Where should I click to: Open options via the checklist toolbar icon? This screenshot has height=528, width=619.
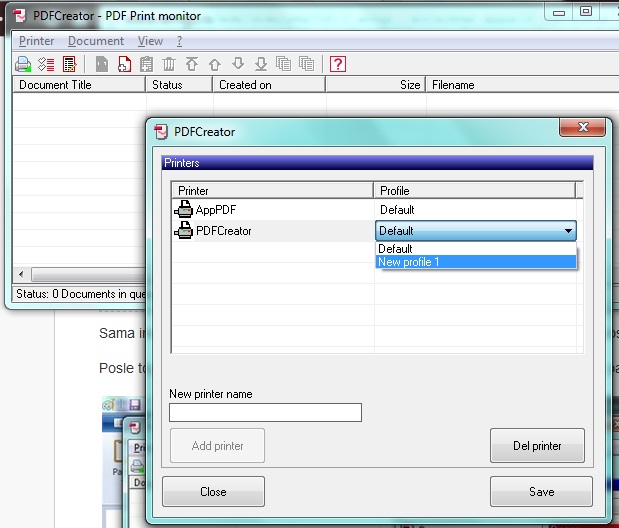tap(46, 64)
